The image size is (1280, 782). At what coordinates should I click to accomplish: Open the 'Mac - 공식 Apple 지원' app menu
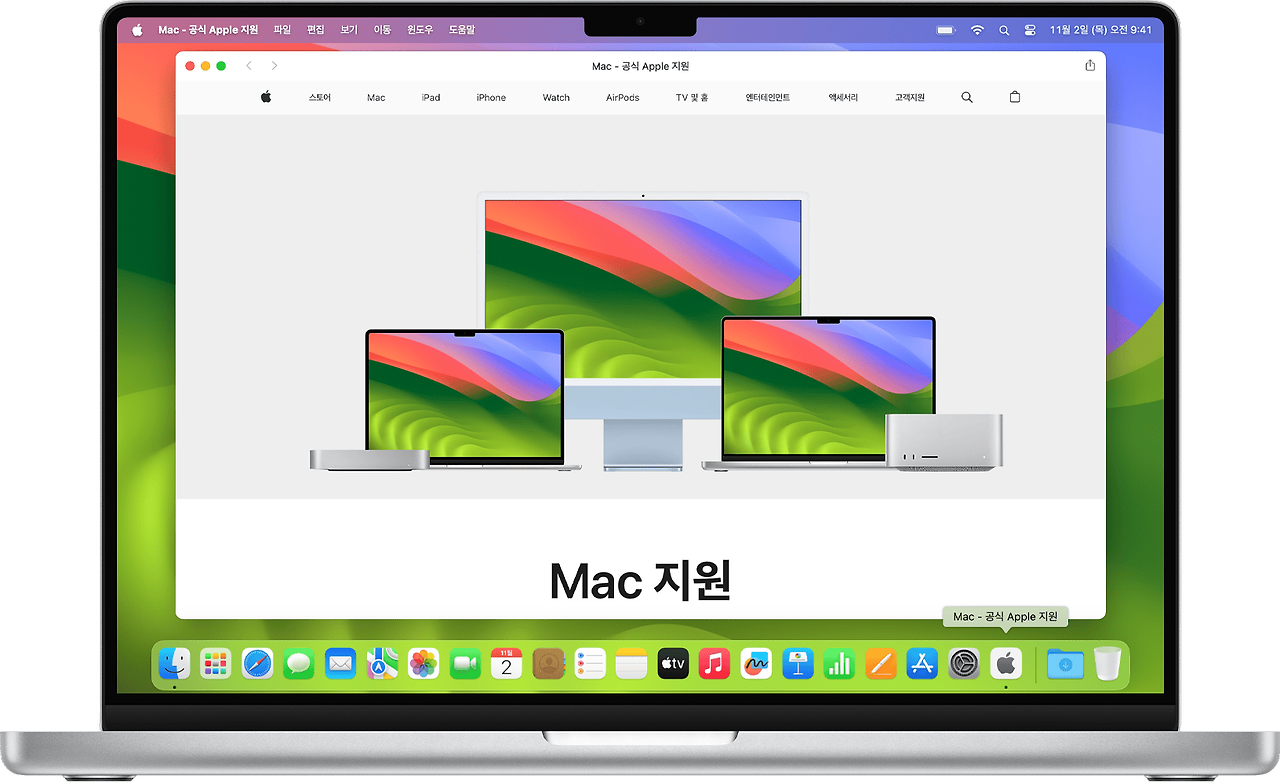208,30
